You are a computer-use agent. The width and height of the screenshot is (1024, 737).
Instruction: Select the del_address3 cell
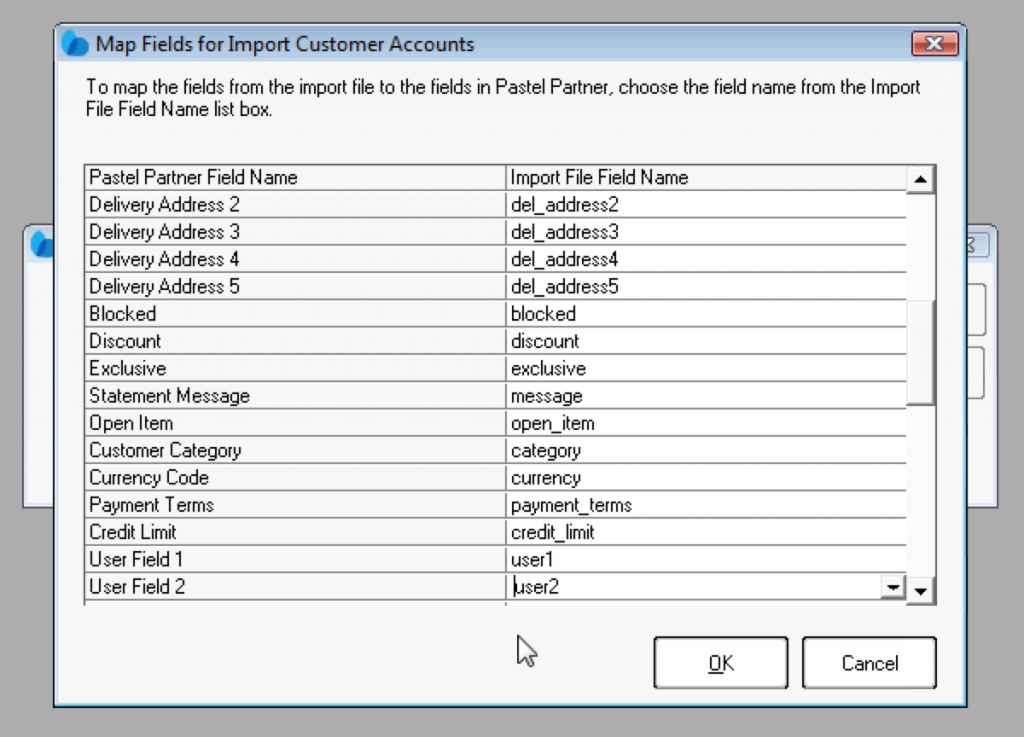pyautogui.click(x=706, y=232)
